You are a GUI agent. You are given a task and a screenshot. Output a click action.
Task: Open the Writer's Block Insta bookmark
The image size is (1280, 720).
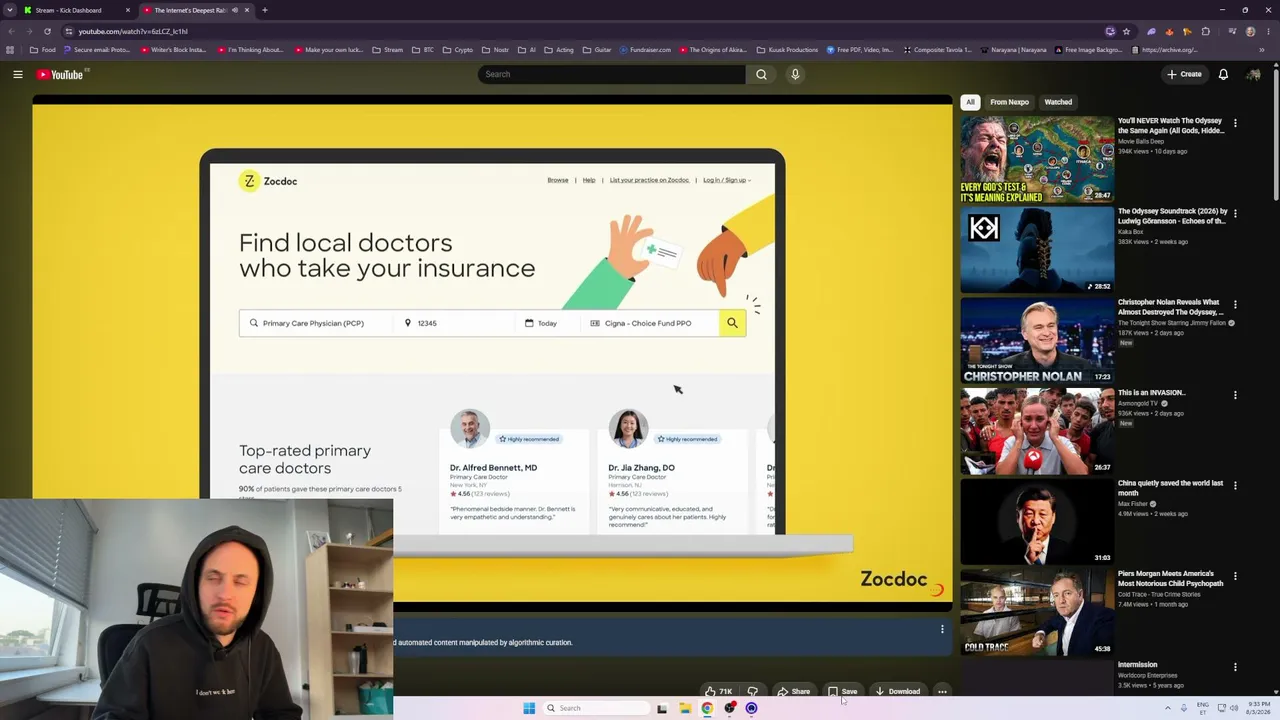173,50
